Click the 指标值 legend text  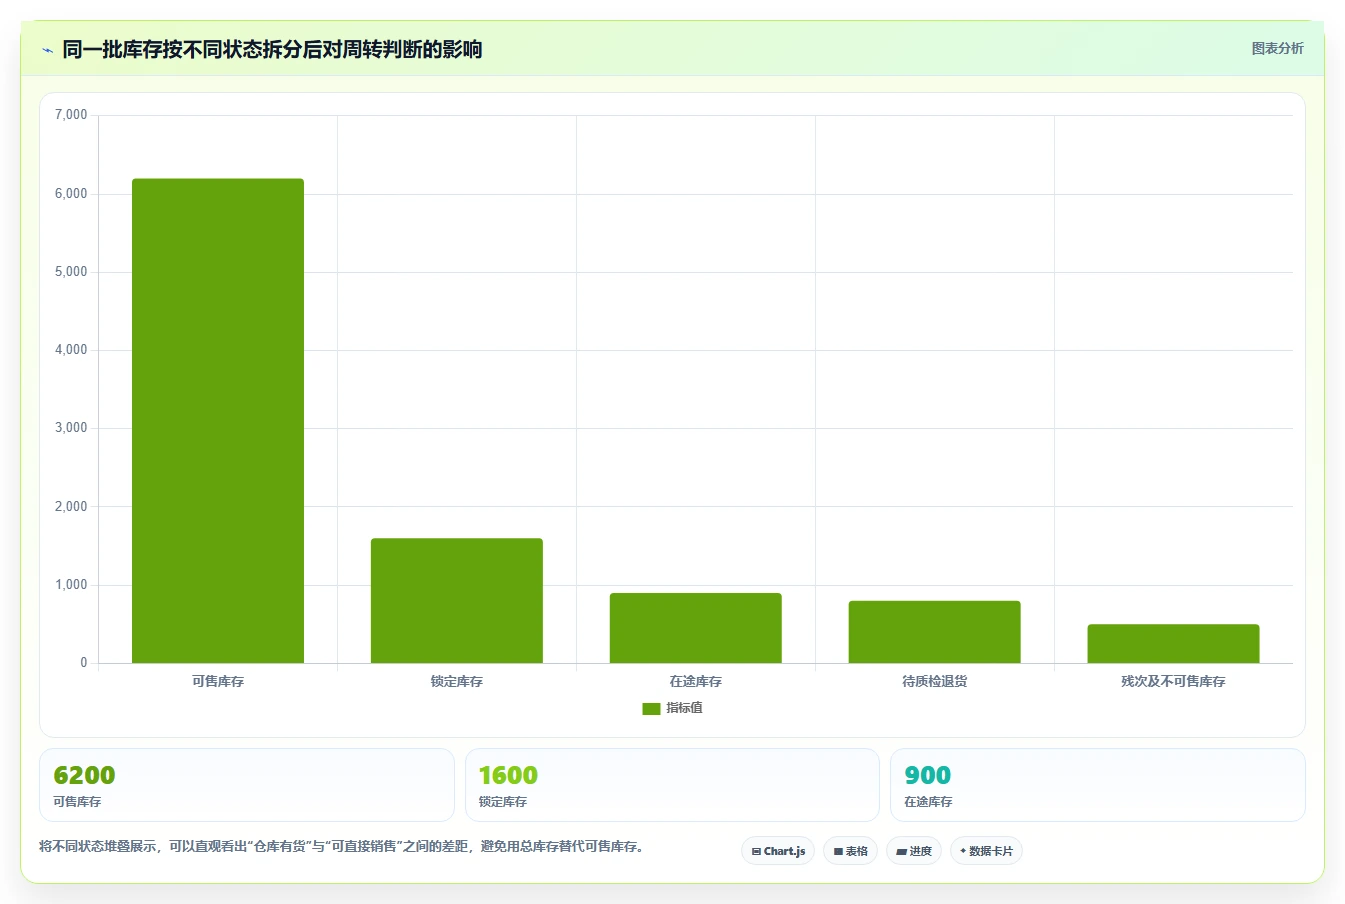pos(685,708)
